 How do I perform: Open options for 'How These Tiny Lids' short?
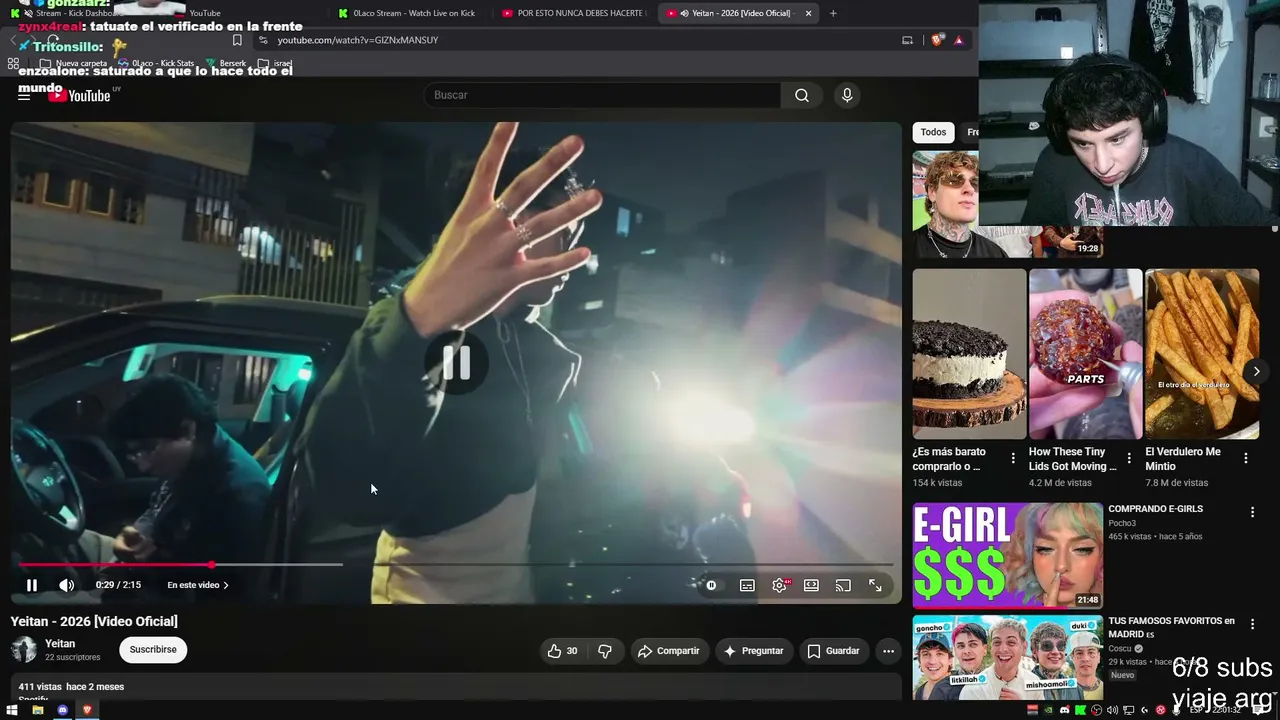[x=1129, y=458]
